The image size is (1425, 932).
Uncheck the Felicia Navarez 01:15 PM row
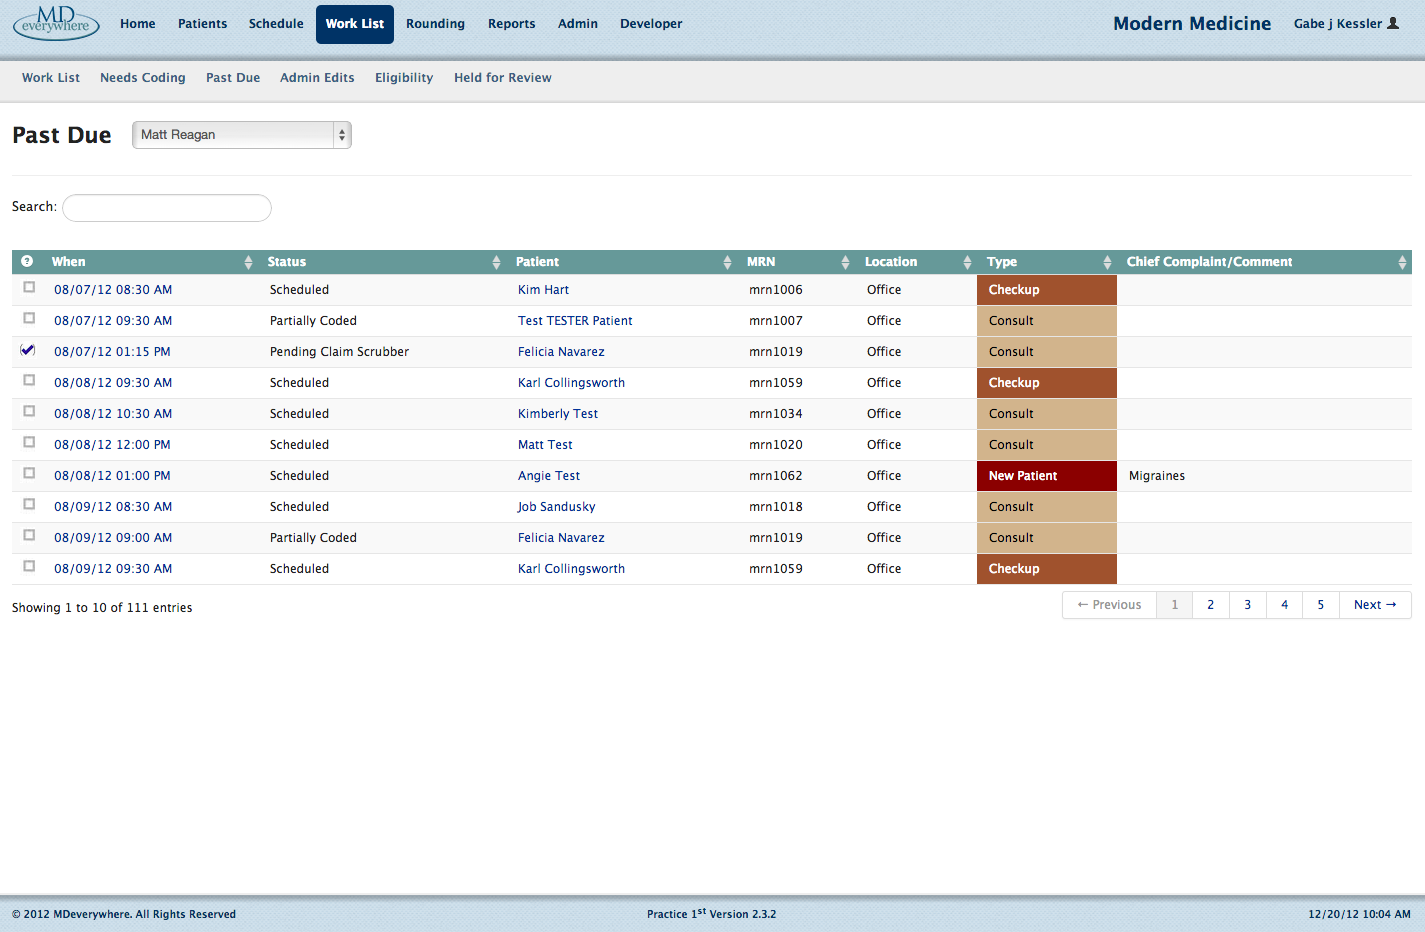pos(28,350)
